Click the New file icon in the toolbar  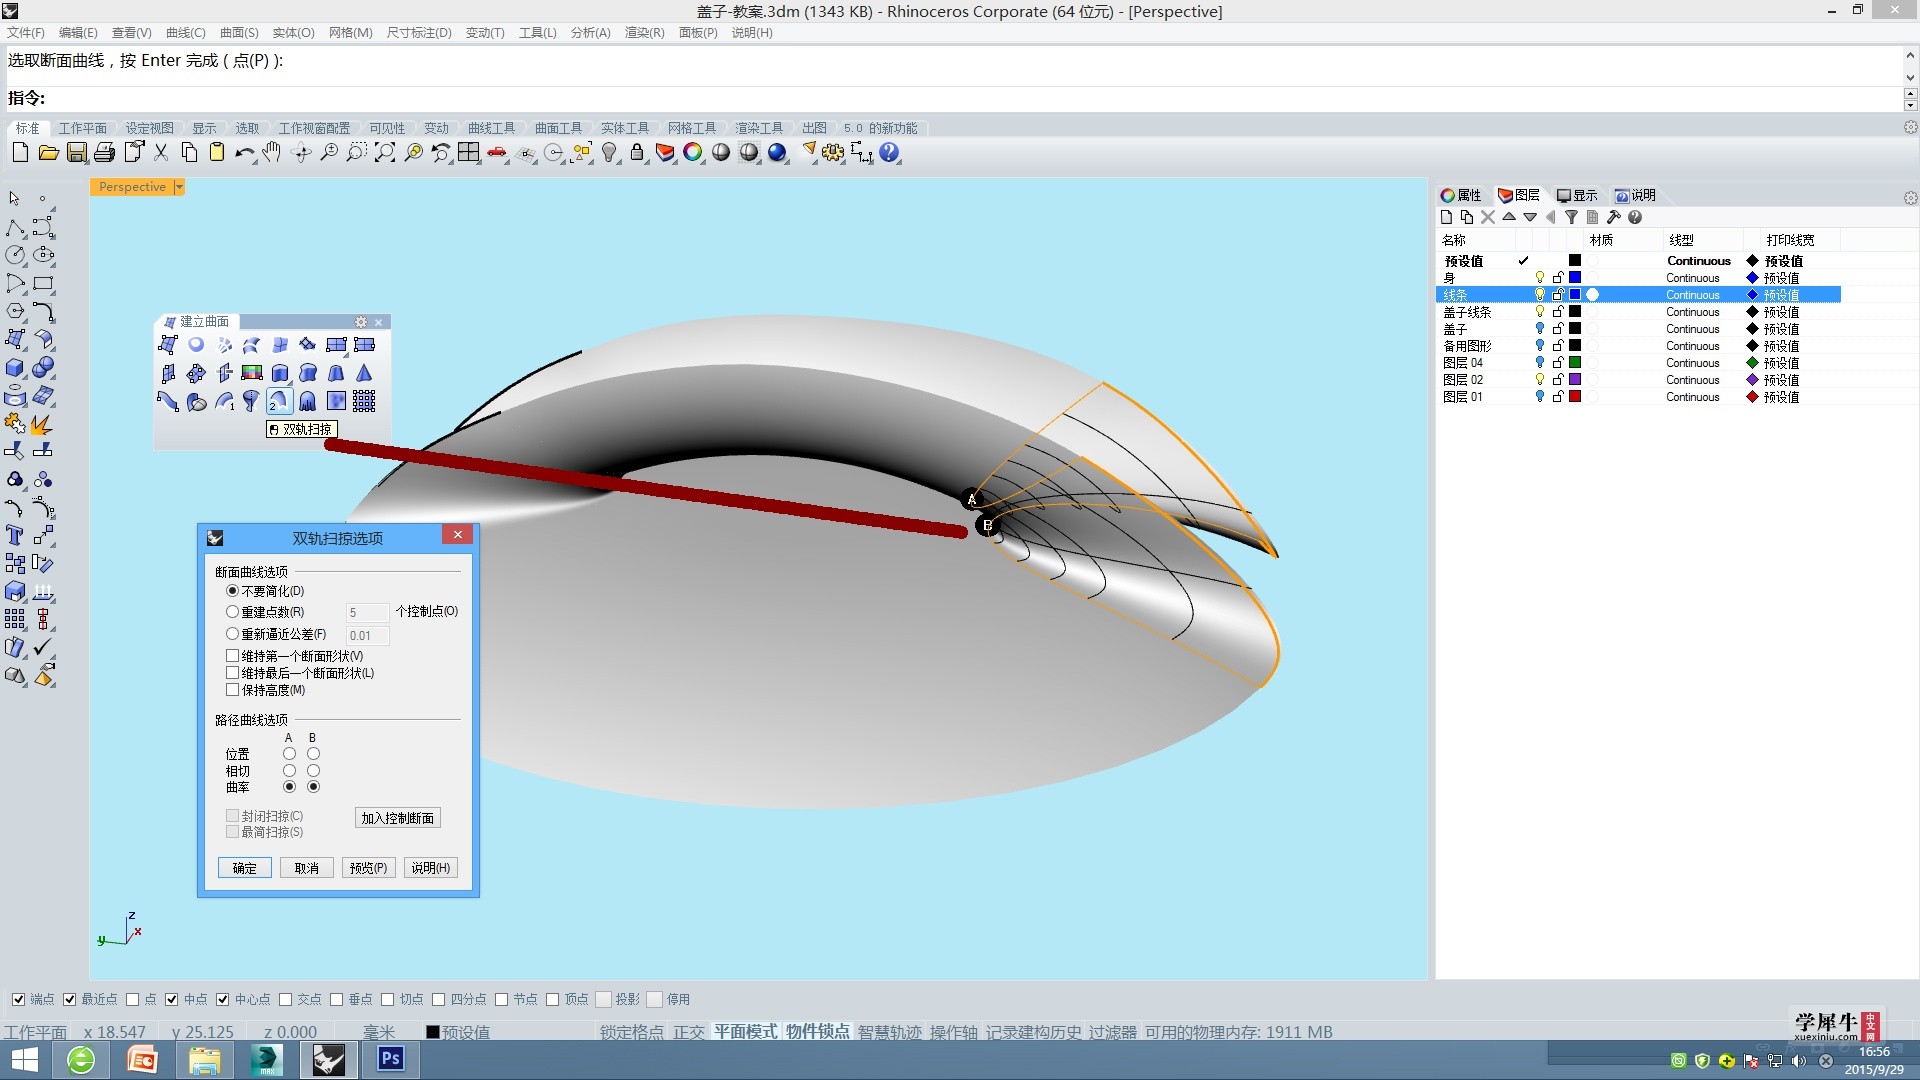(20, 152)
